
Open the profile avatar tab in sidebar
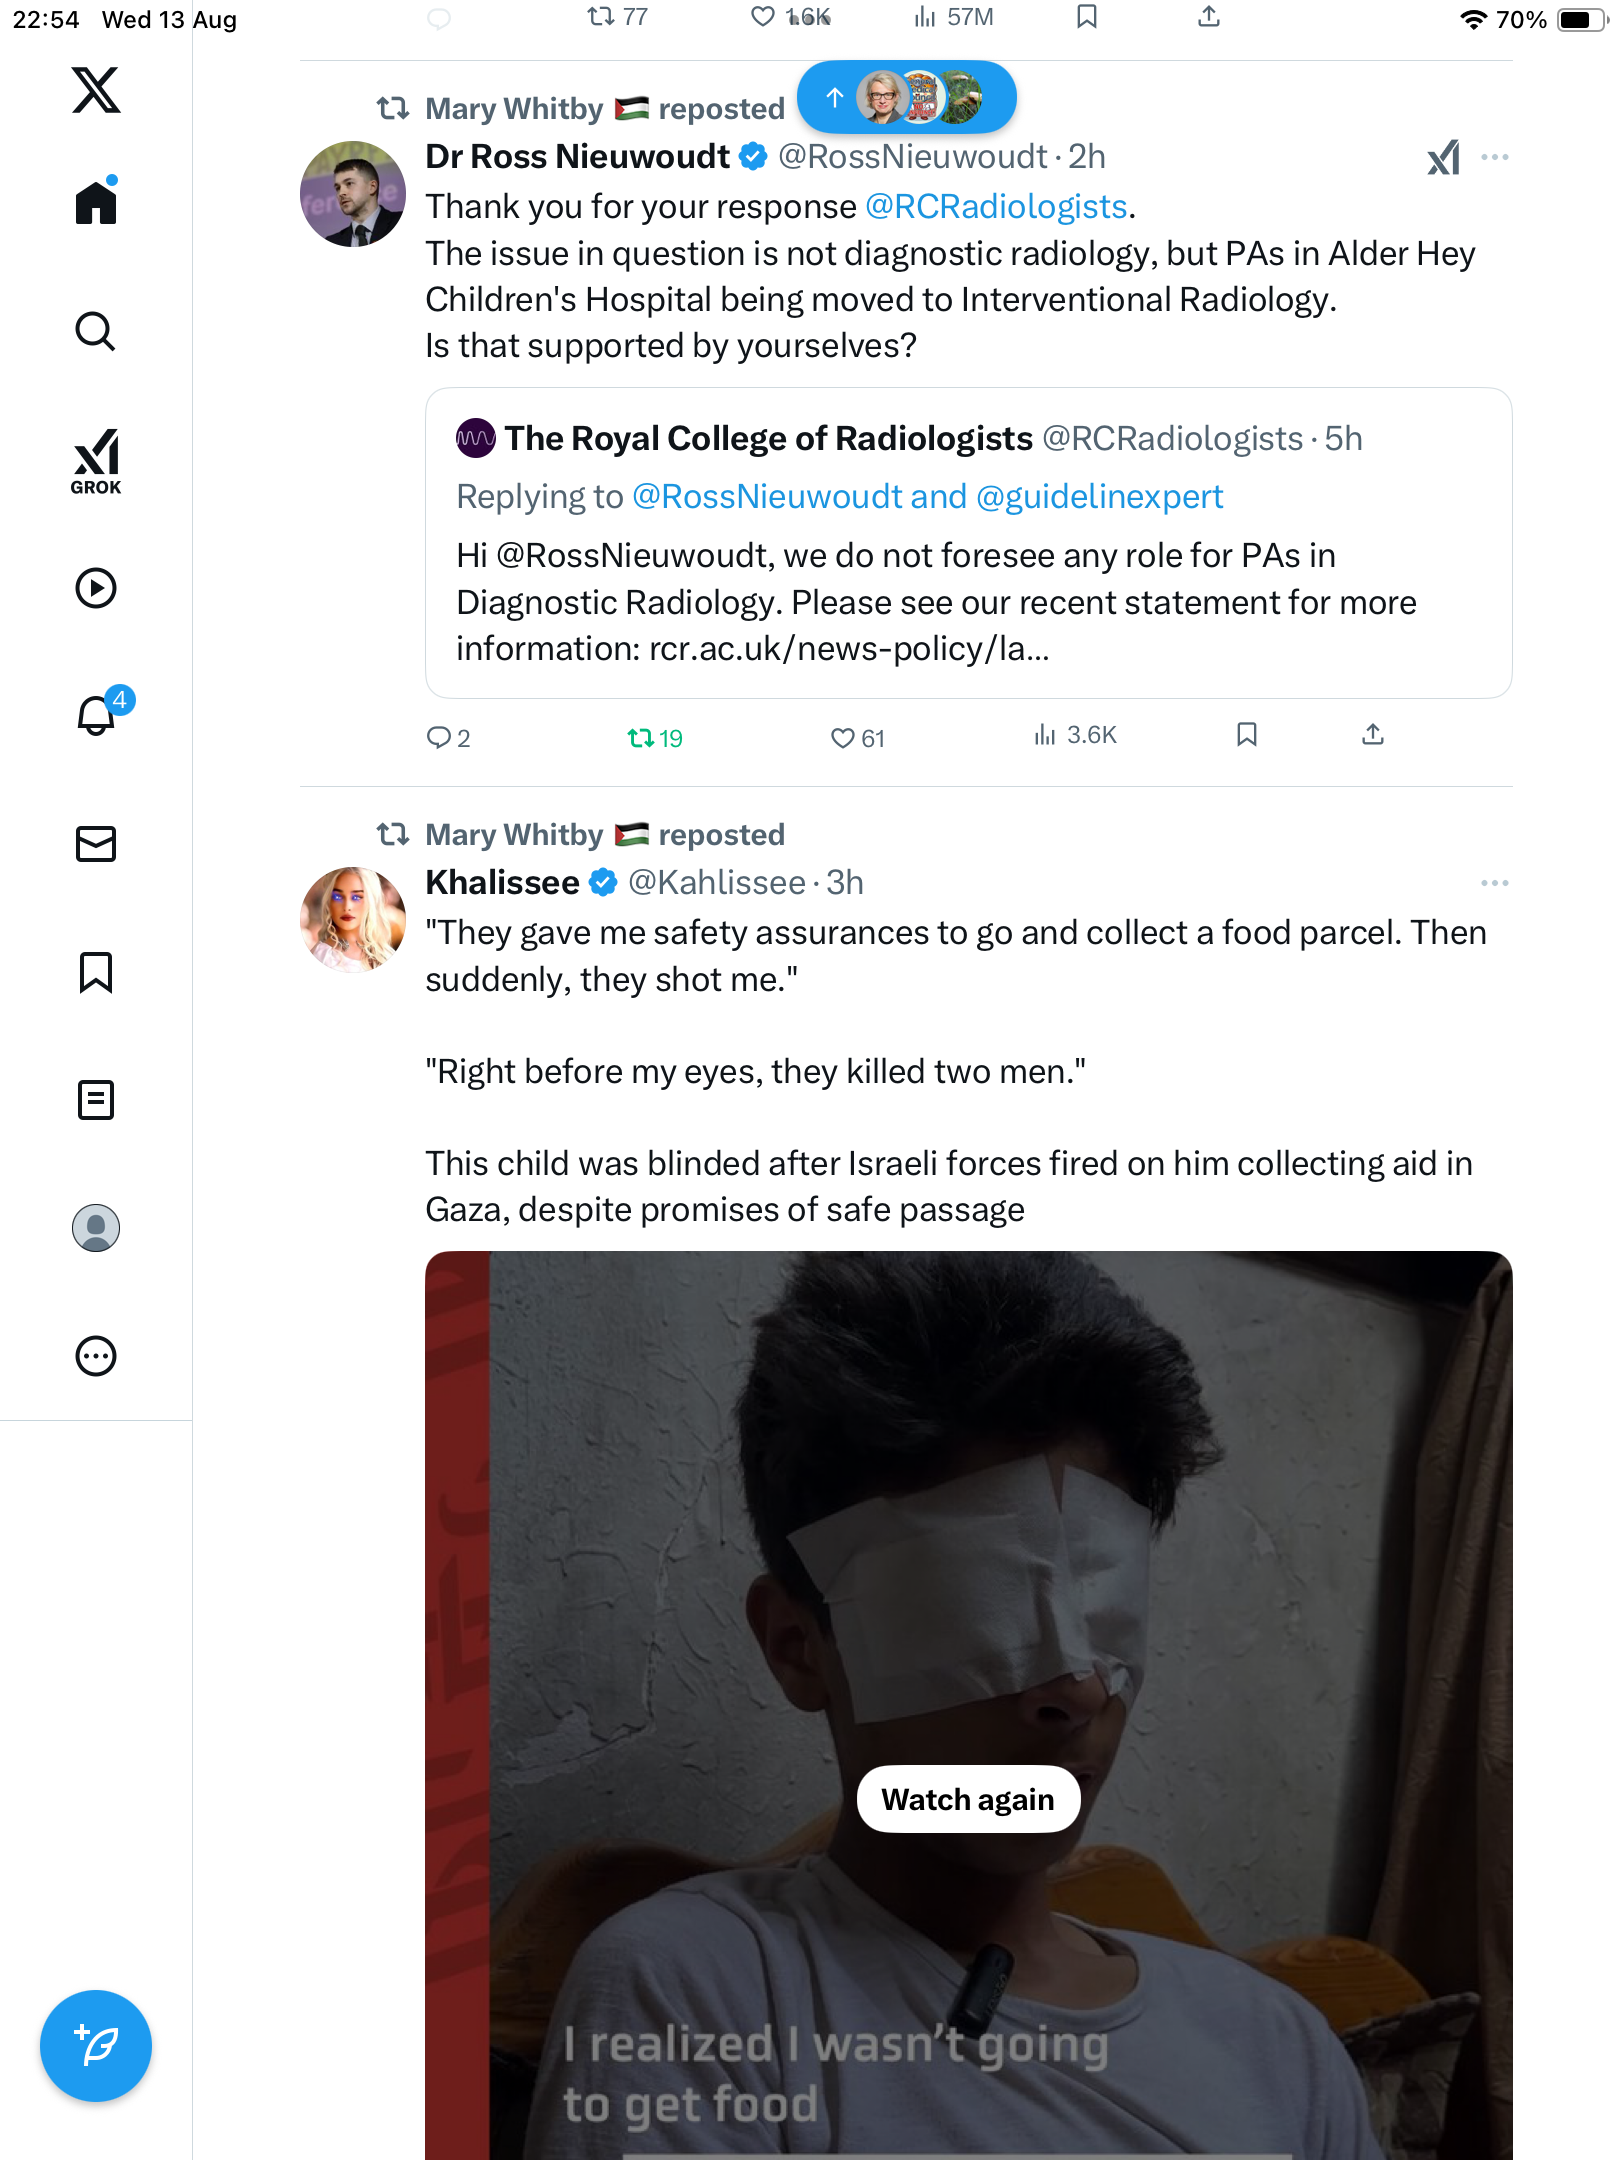96,1228
